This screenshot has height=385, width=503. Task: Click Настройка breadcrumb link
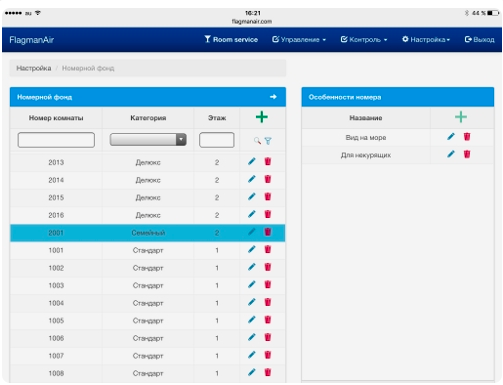coord(34,68)
